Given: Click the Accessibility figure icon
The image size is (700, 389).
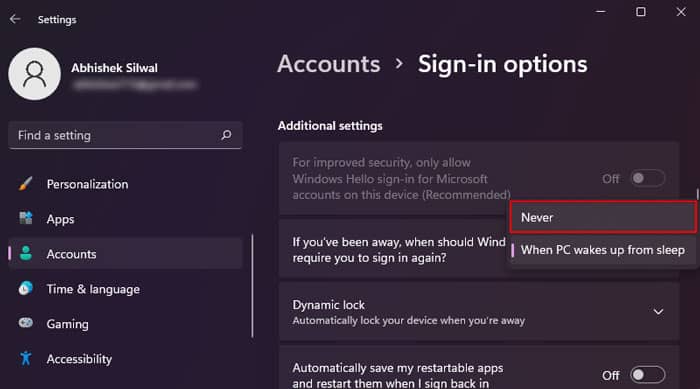Looking at the screenshot, I should (25, 358).
